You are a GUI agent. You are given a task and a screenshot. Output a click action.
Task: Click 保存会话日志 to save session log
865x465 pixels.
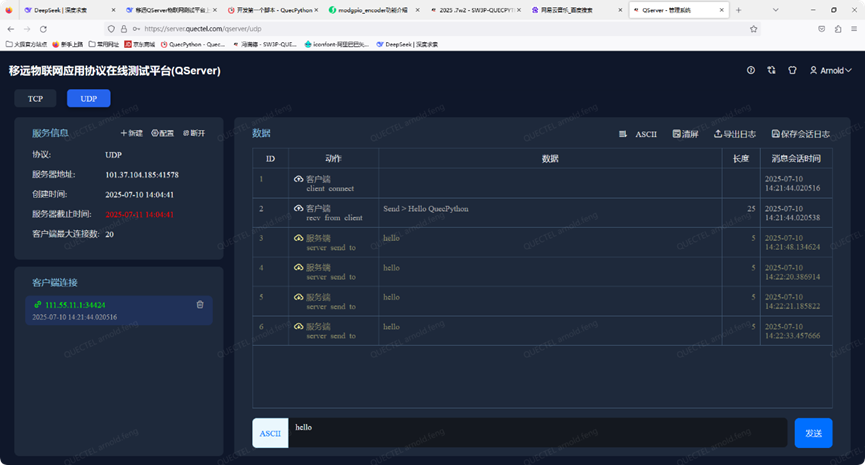[800, 134]
